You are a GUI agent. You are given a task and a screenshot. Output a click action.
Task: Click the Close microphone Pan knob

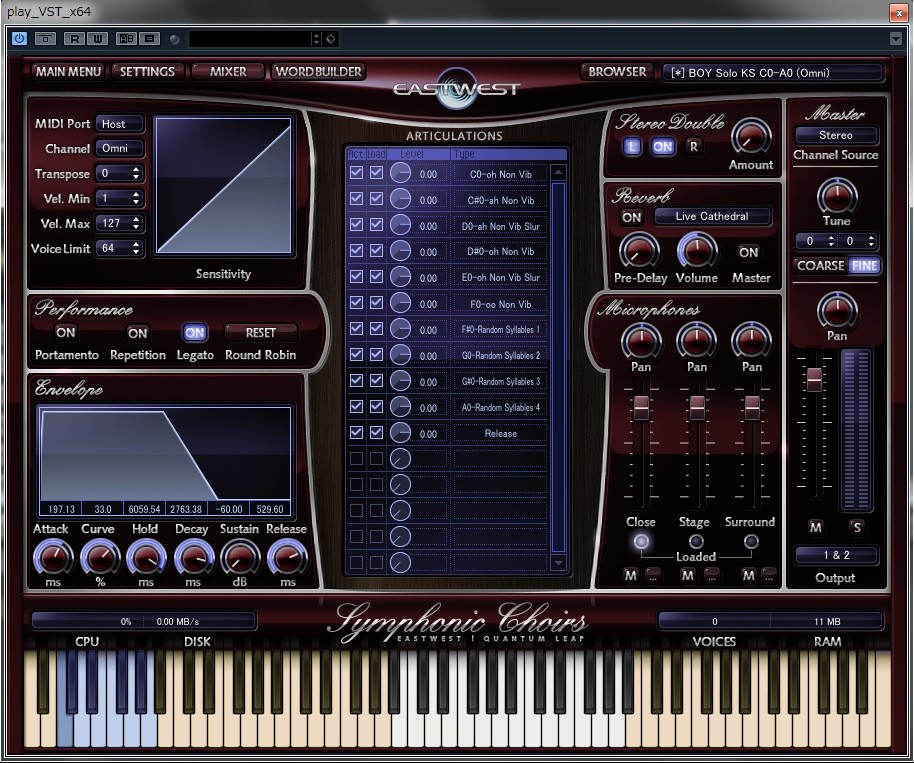[641, 340]
